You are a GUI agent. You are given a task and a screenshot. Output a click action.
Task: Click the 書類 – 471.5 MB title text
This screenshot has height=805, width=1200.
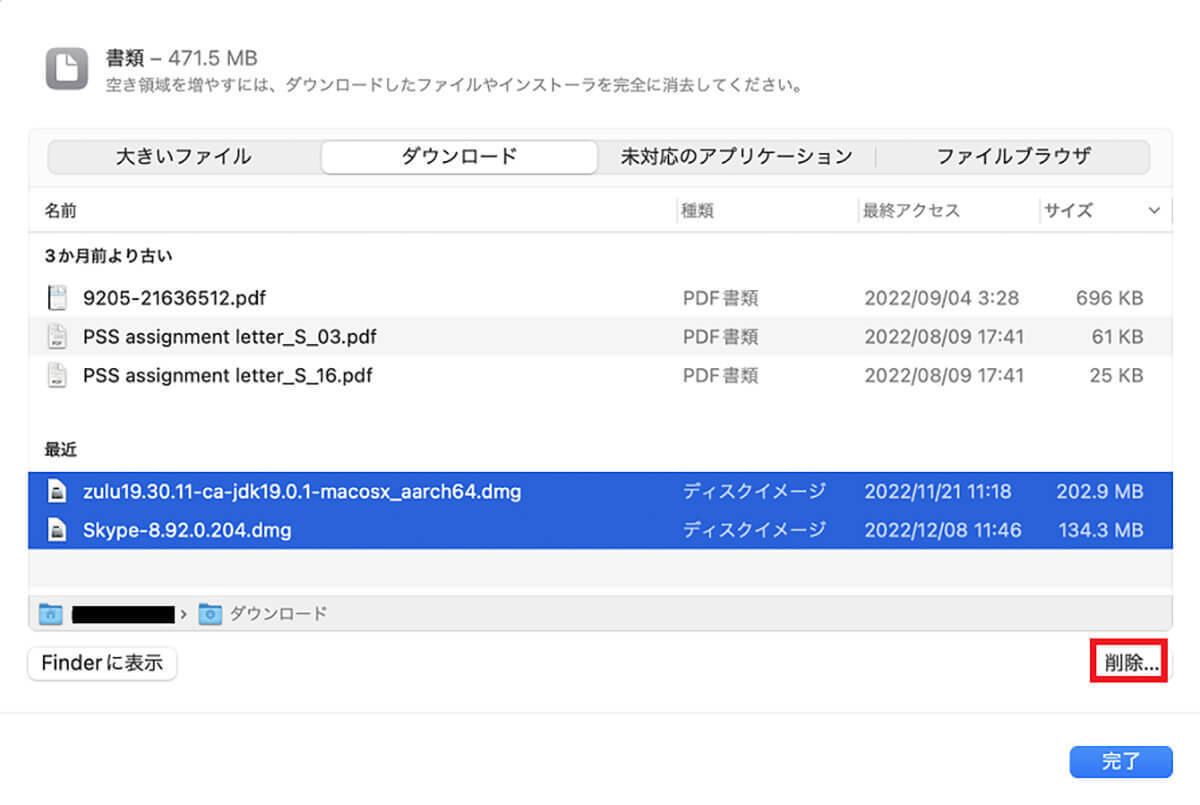coord(181,58)
